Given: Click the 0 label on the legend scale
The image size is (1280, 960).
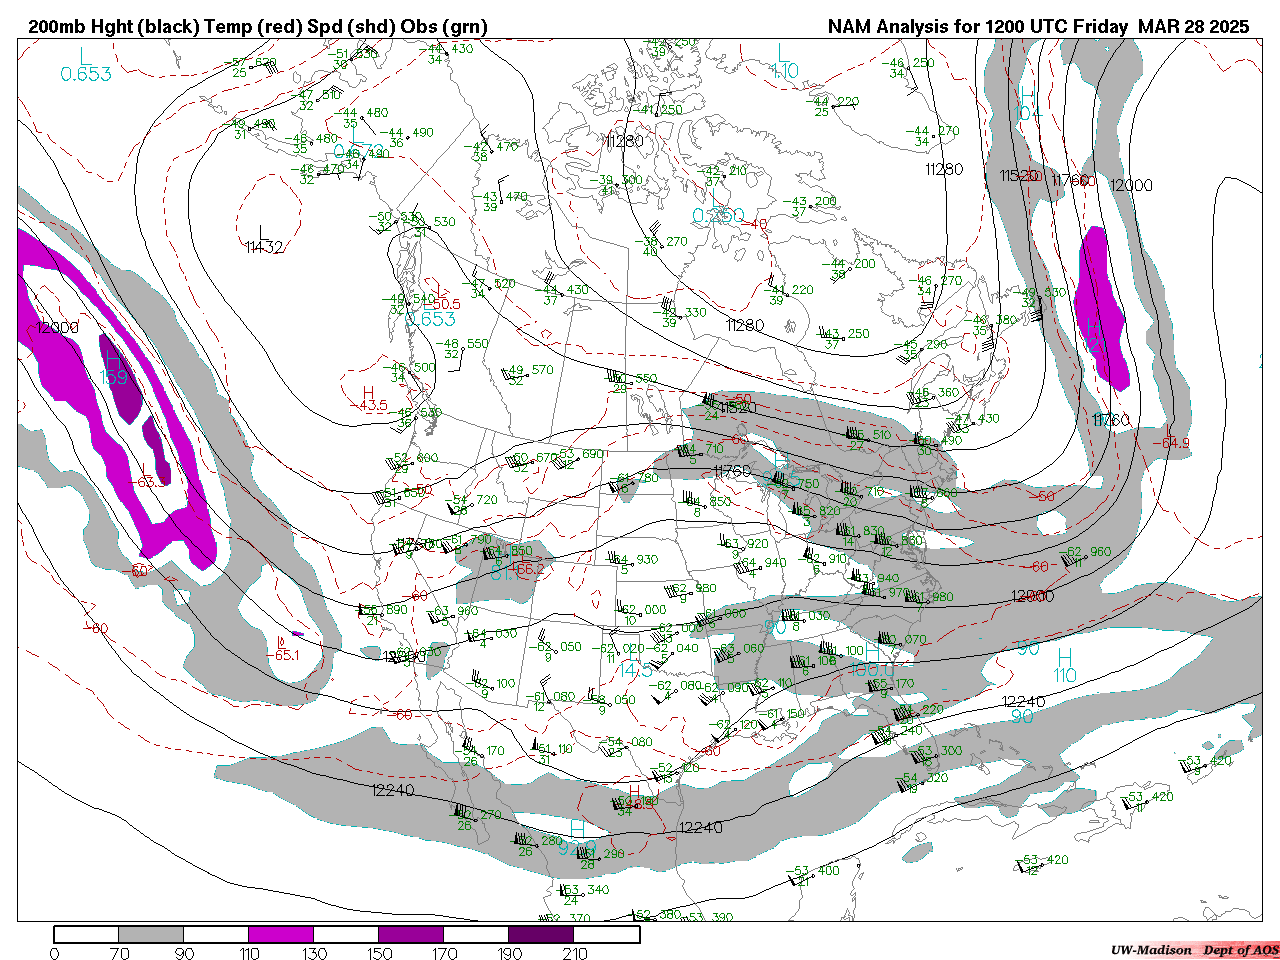Looking at the screenshot, I should [54, 953].
